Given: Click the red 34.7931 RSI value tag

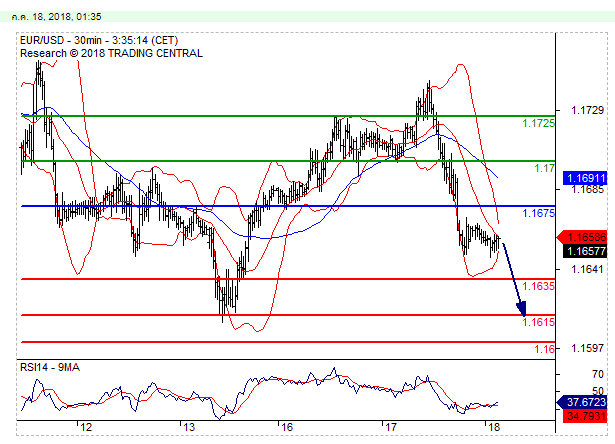Looking at the screenshot, I should tap(585, 415).
